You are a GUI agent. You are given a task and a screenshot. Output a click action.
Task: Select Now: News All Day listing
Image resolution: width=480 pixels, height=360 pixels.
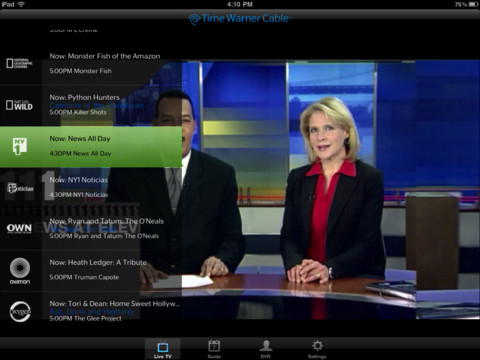coord(80,139)
